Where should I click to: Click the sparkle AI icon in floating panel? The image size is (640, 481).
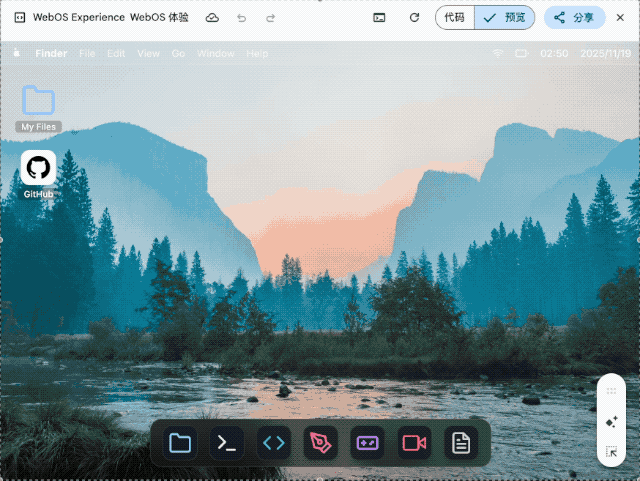611,422
